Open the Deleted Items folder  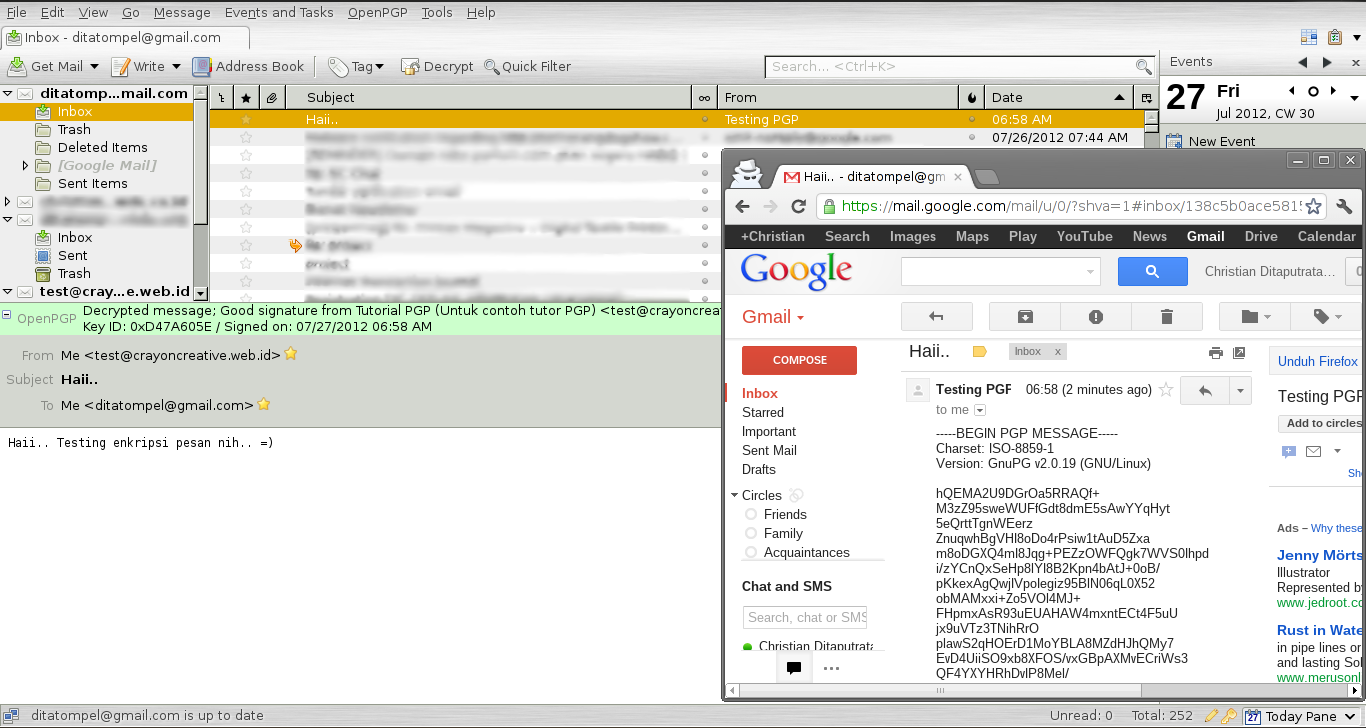click(102, 147)
